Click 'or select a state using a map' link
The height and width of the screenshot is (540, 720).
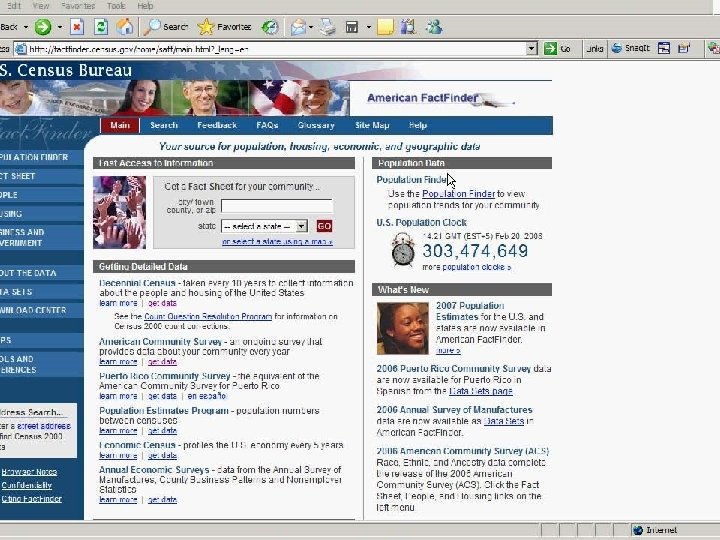click(277, 242)
